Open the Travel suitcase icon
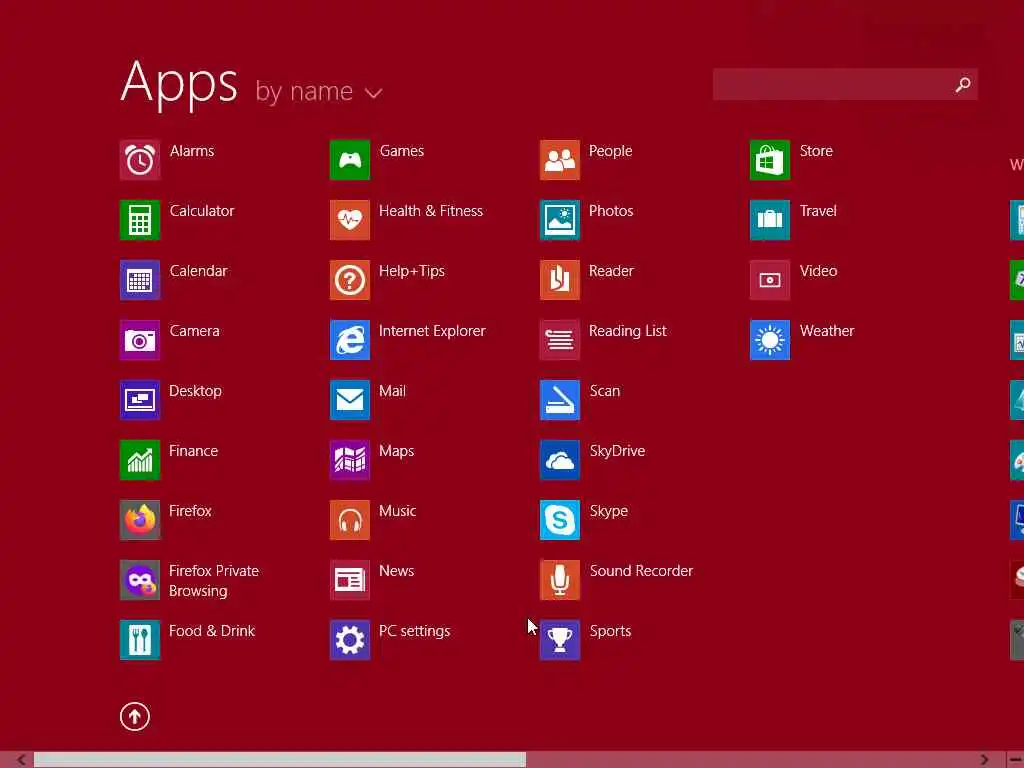Viewport: 1024px width, 768px height. (x=770, y=220)
